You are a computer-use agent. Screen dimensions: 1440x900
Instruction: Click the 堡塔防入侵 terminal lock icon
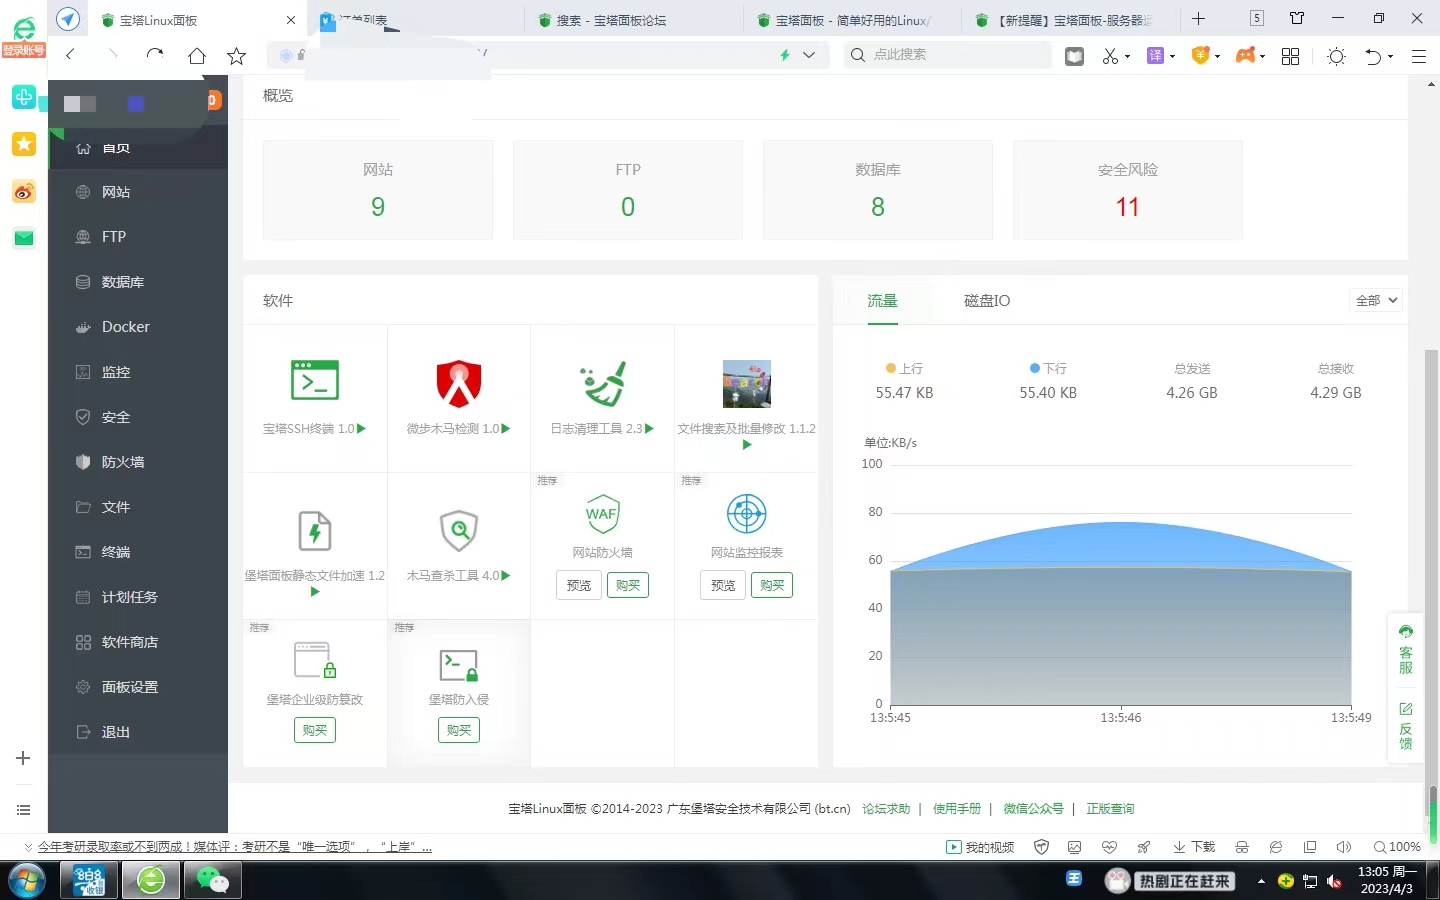point(459,664)
